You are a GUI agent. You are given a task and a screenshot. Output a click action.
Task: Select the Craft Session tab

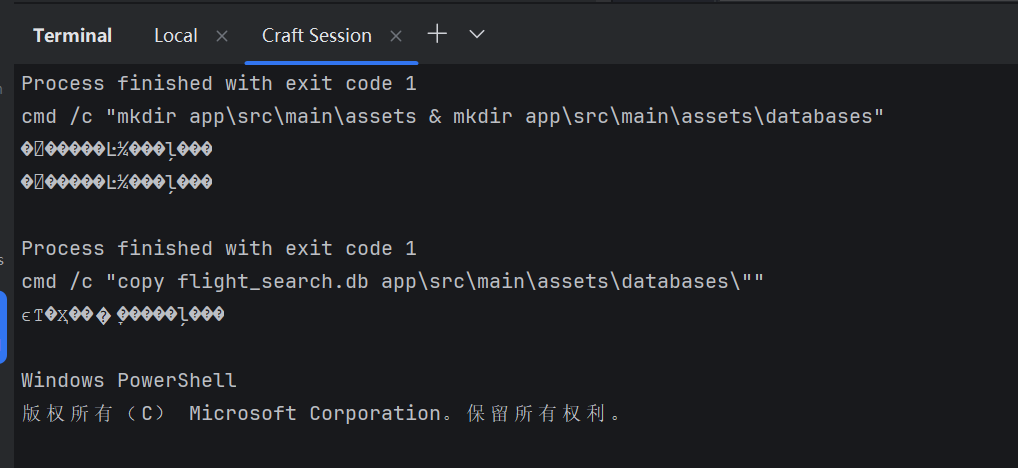pos(316,36)
